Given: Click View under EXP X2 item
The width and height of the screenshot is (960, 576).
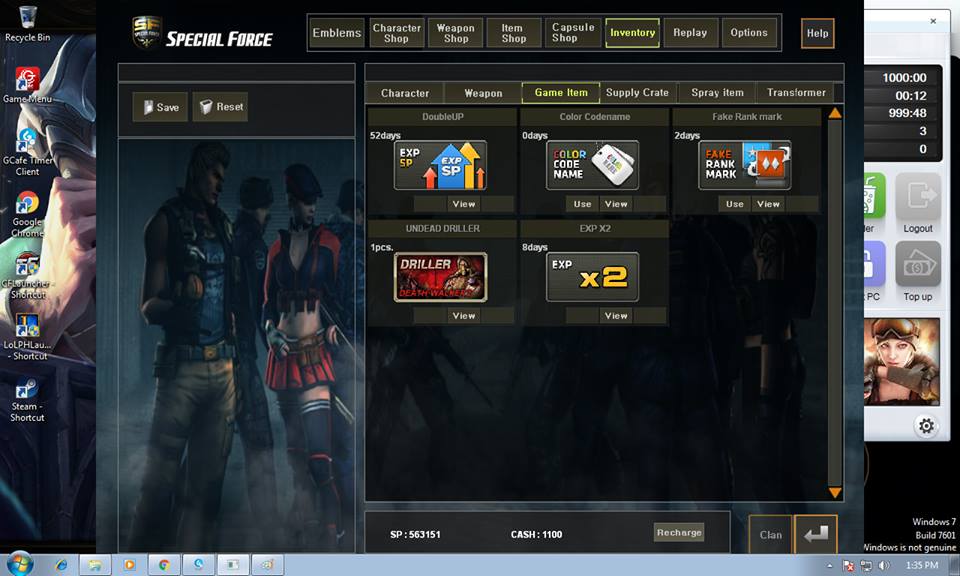Looking at the screenshot, I should click(616, 316).
